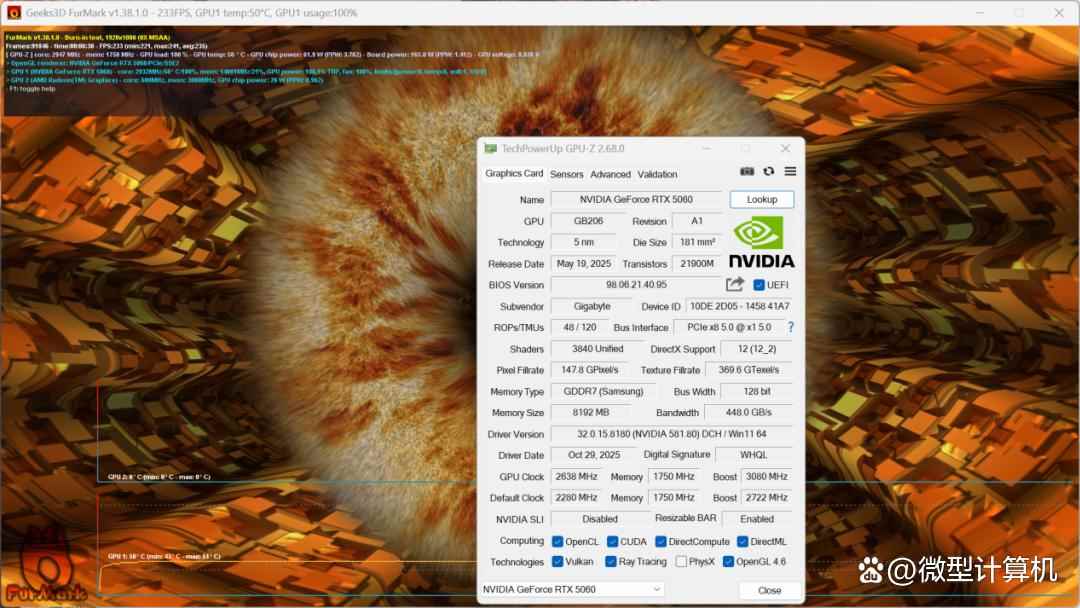
Task: Click the F1 toggle help text in FurMark
Action: coord(31,89)
